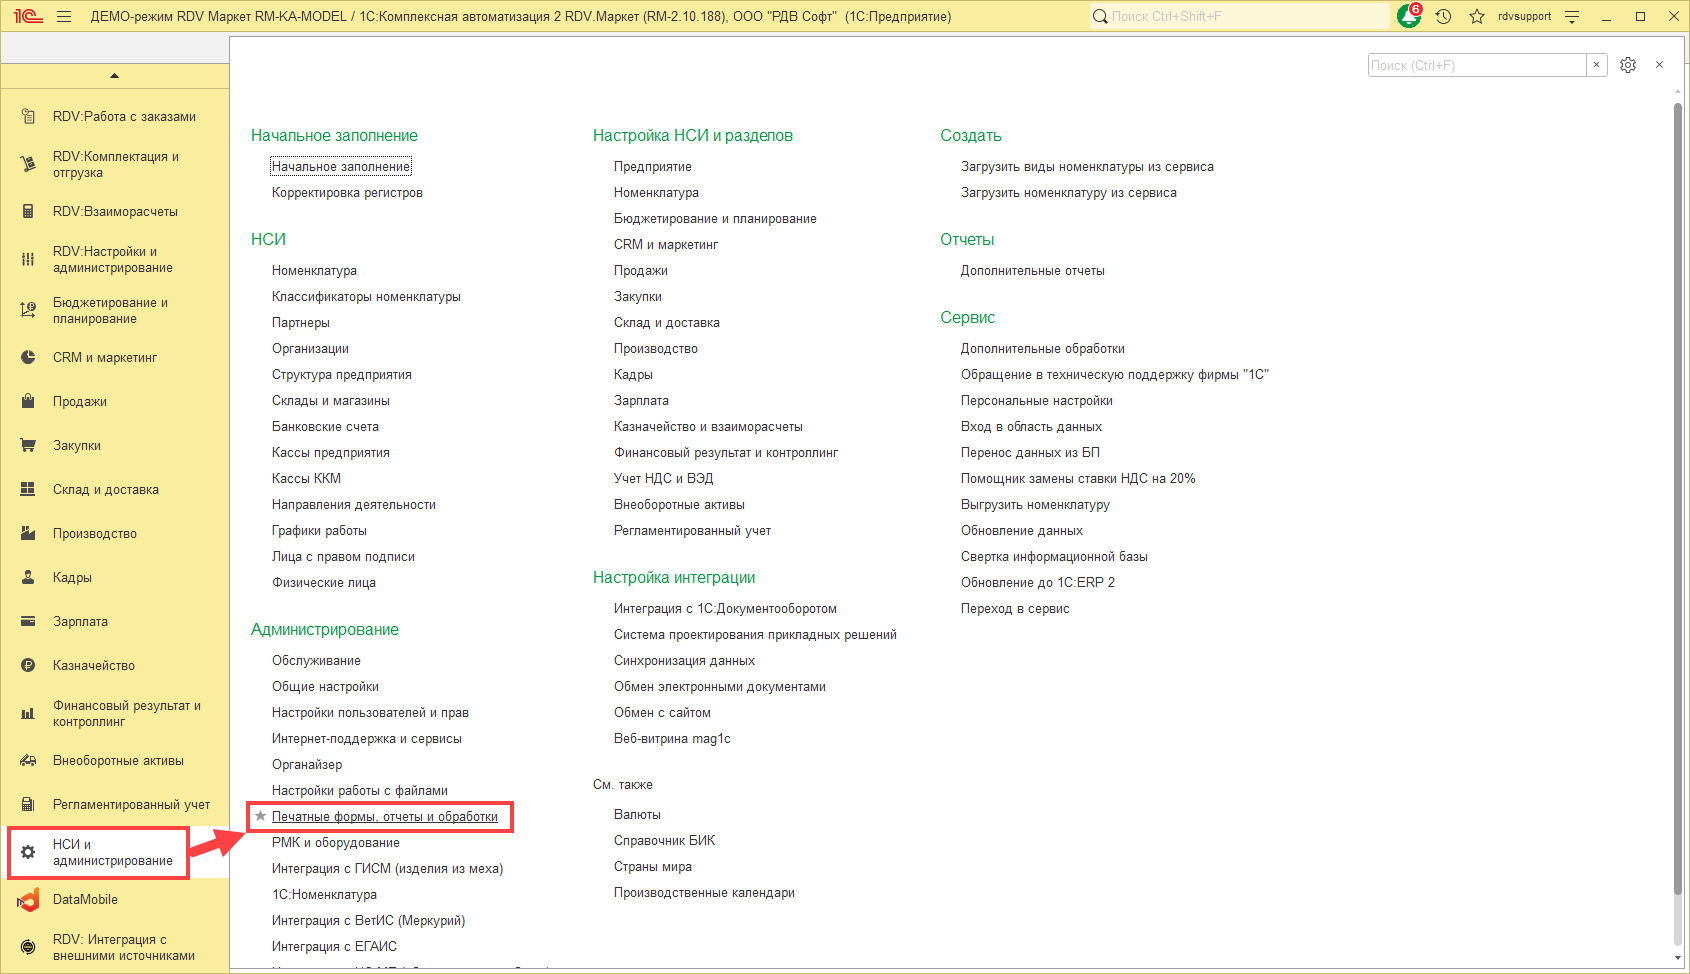Open favorites star in title bar
Image resolution: width=1690 pixels, height=974 pixels.
pyautogui.click(x=1477, y=16)
